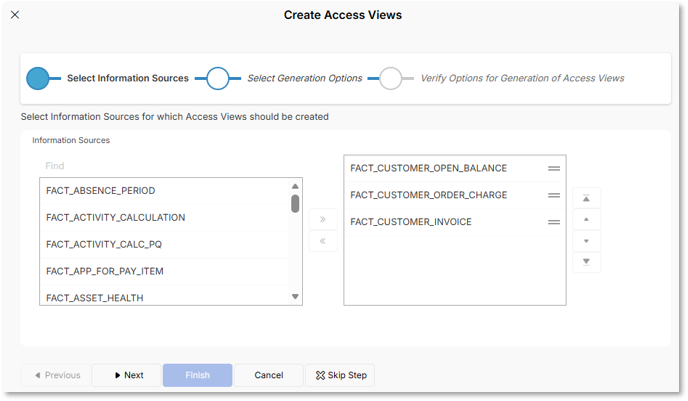Move selected item to bottom
Screen dimensions: 688x401
pyautogui.click(x=586, y=262)
